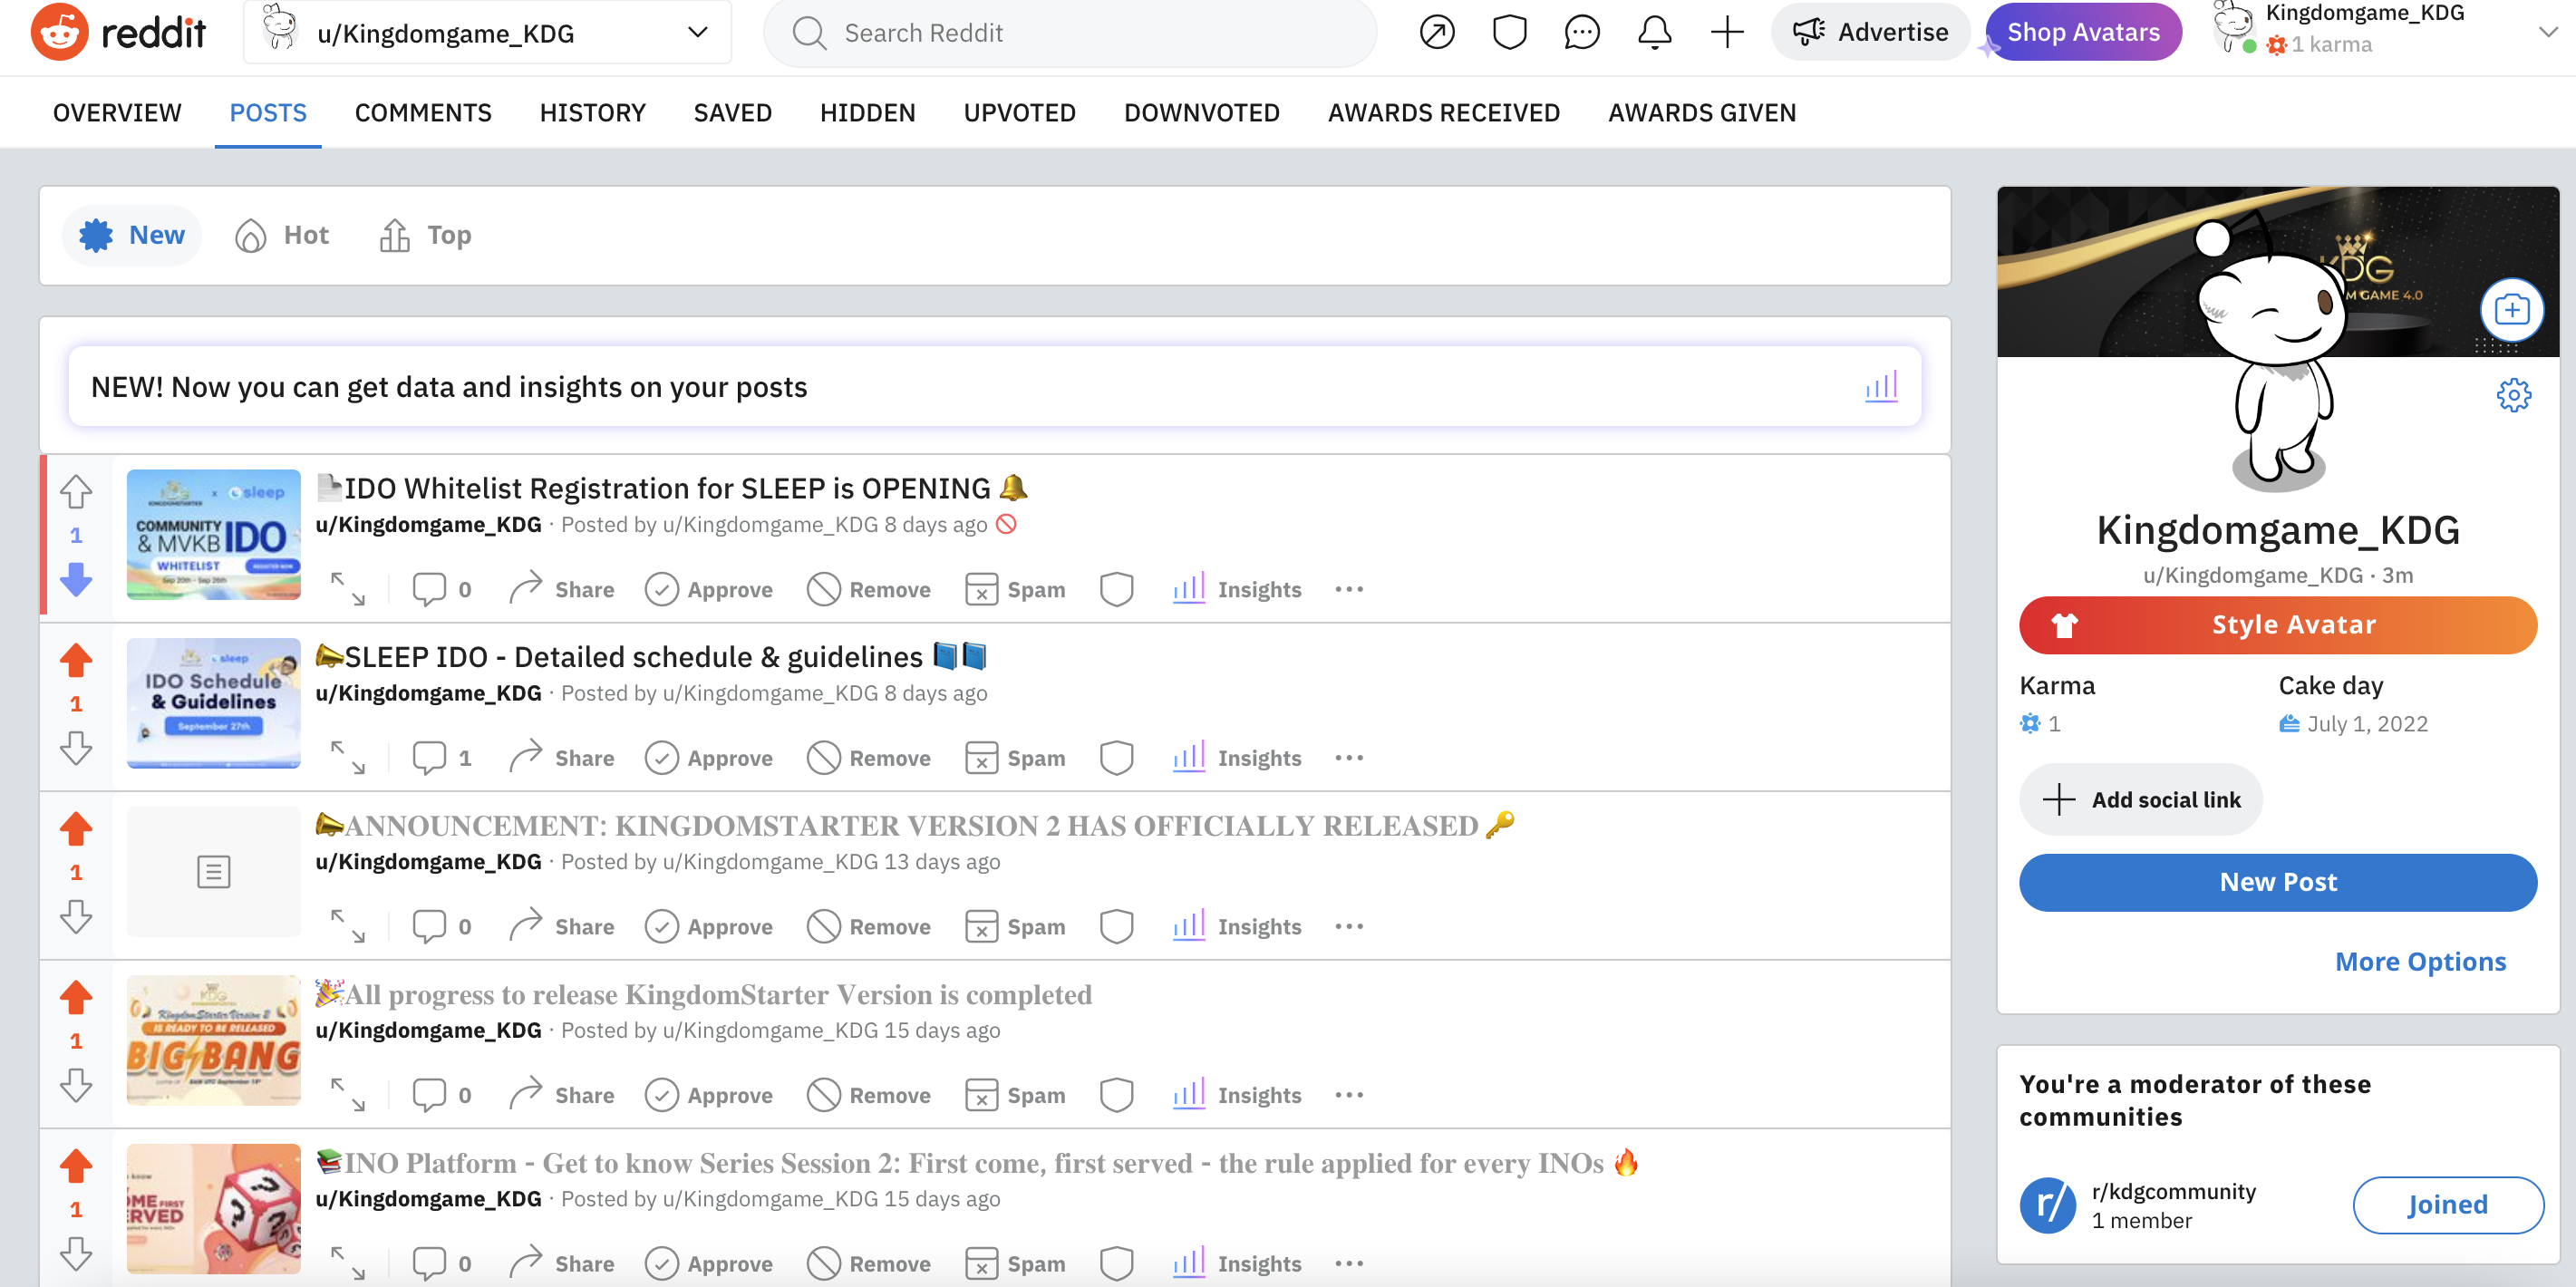Expand the KINGDOMSTARTER VERSION 2 post preview
2576x1287 pixels.
point(348,926)
